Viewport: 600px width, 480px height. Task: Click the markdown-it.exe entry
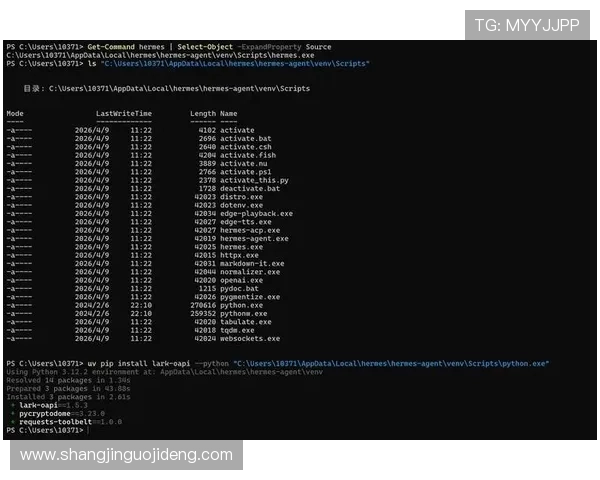(x=252, y=264)
